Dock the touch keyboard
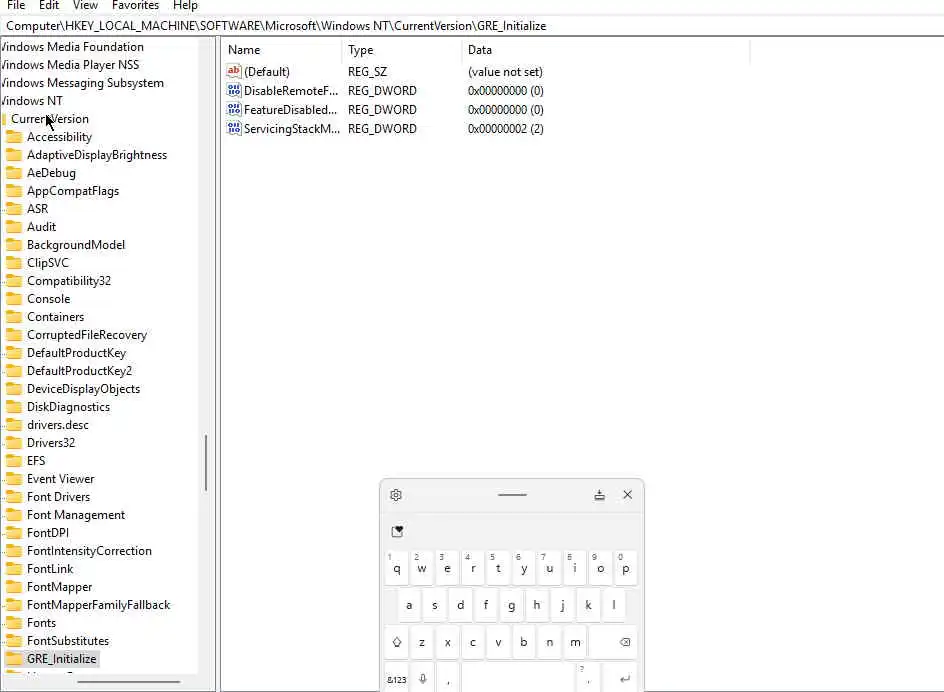This screenshot has width=944, height=692. [600, 495]
